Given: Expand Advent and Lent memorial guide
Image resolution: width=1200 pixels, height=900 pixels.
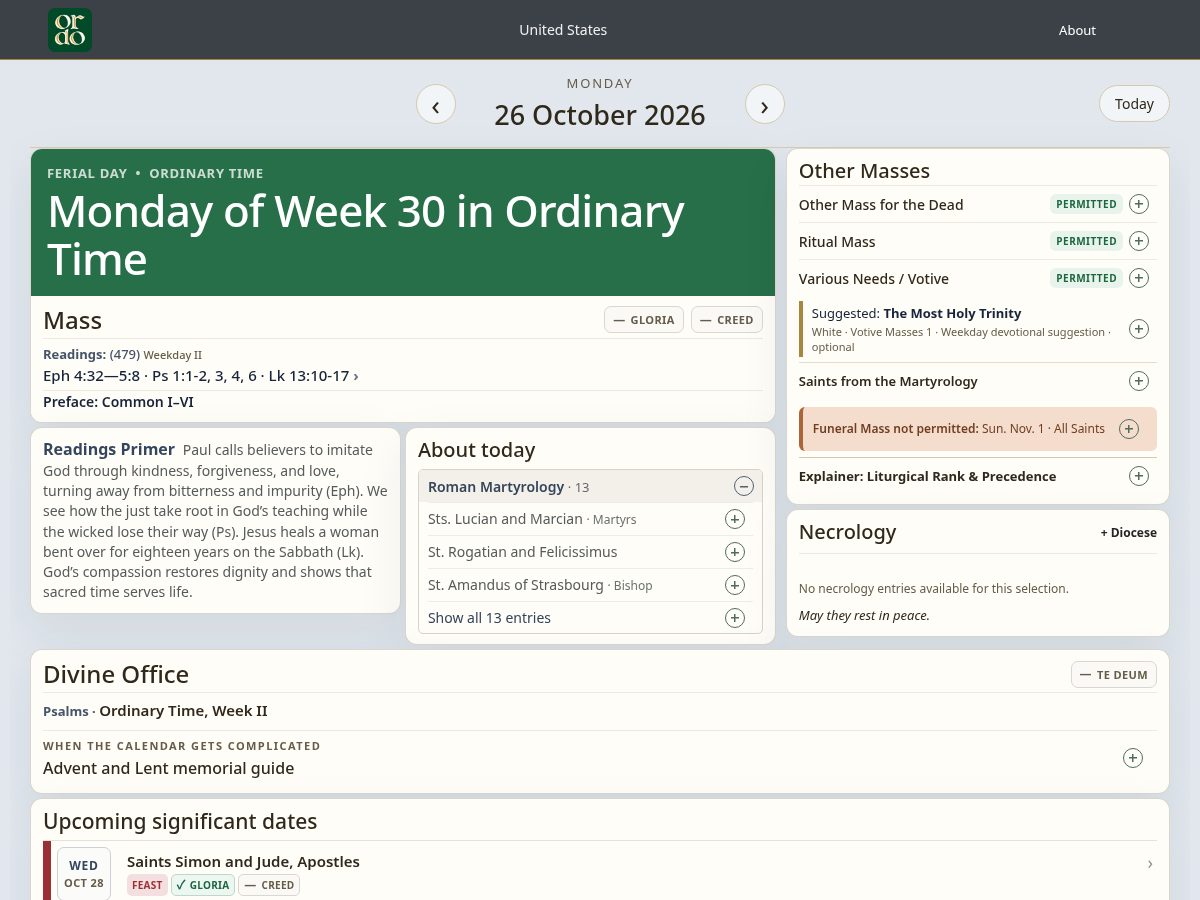Looking at the screenshot, I should pyautogui.click(x=1133, y=758).
